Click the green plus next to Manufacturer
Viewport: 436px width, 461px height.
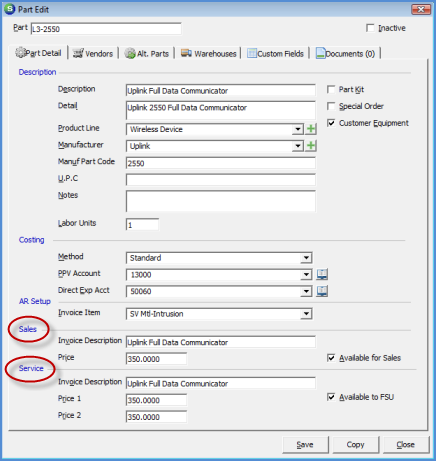[x=311, y=146]
